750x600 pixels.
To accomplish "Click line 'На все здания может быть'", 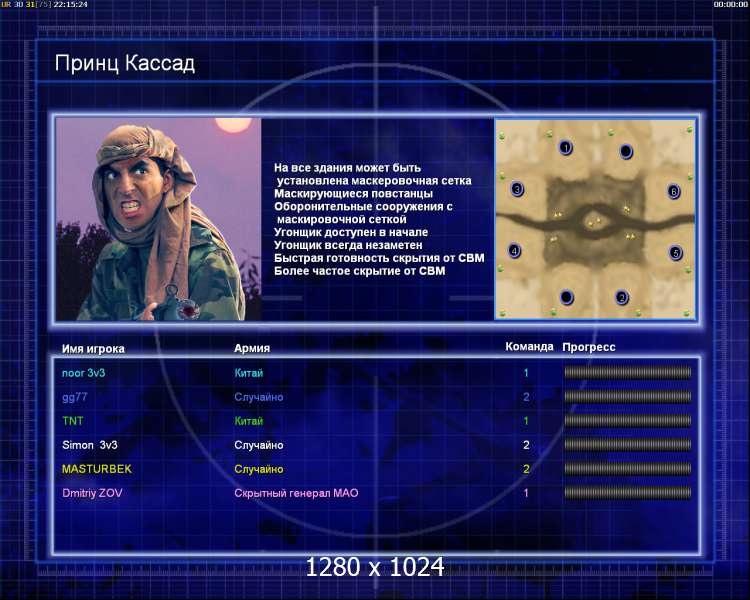I will pyautogui.click(x=347, y=168).
